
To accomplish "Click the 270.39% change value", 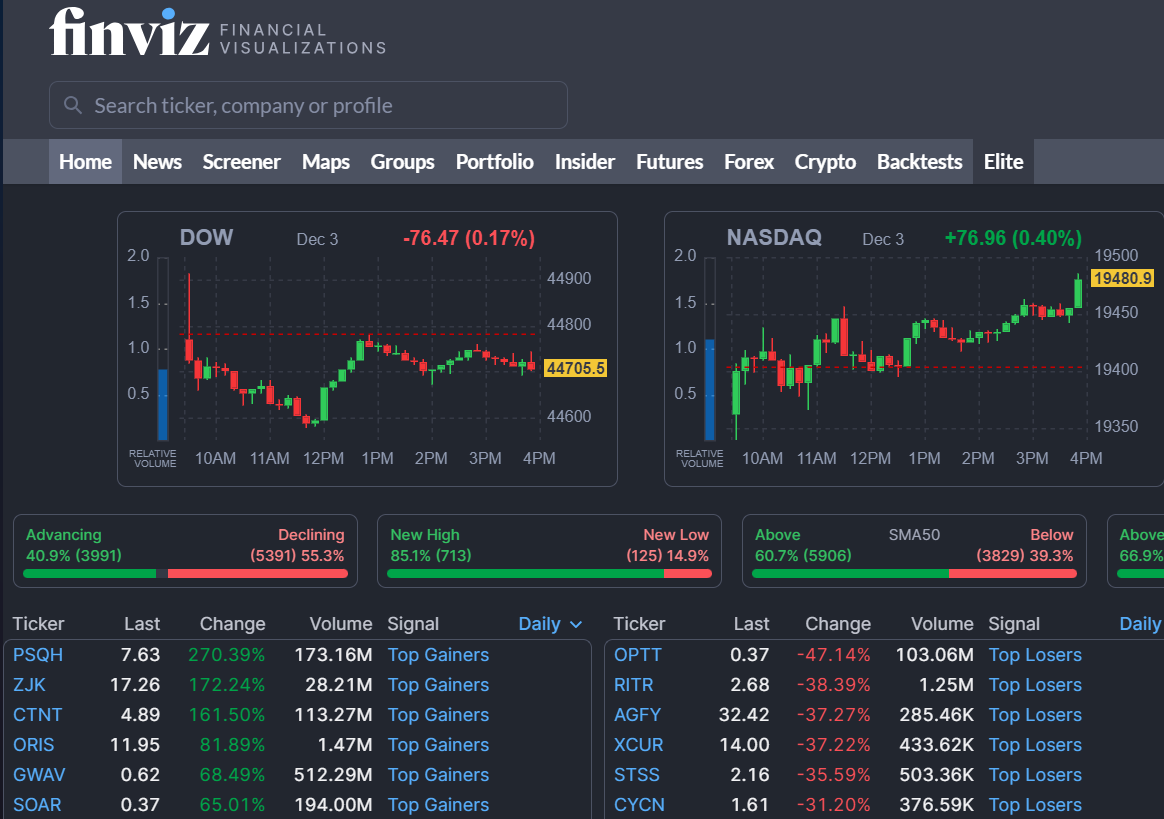I will 226,655.
